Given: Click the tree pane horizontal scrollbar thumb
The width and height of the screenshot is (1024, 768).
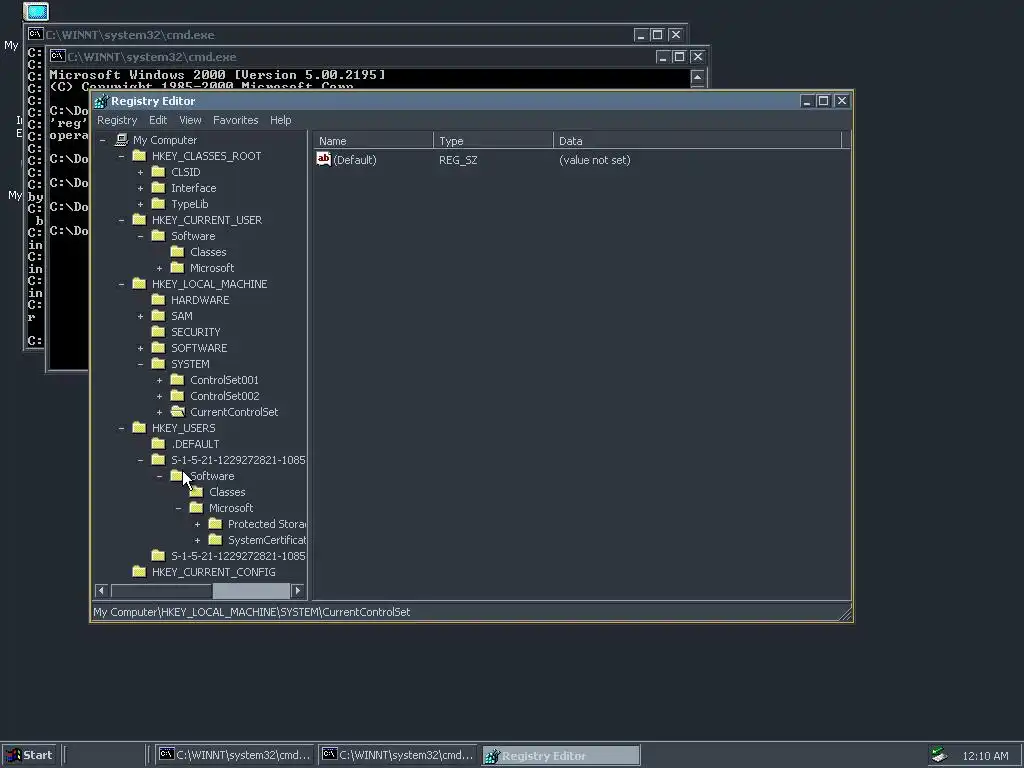Looking at the screenshot, I should coord(251,590).
